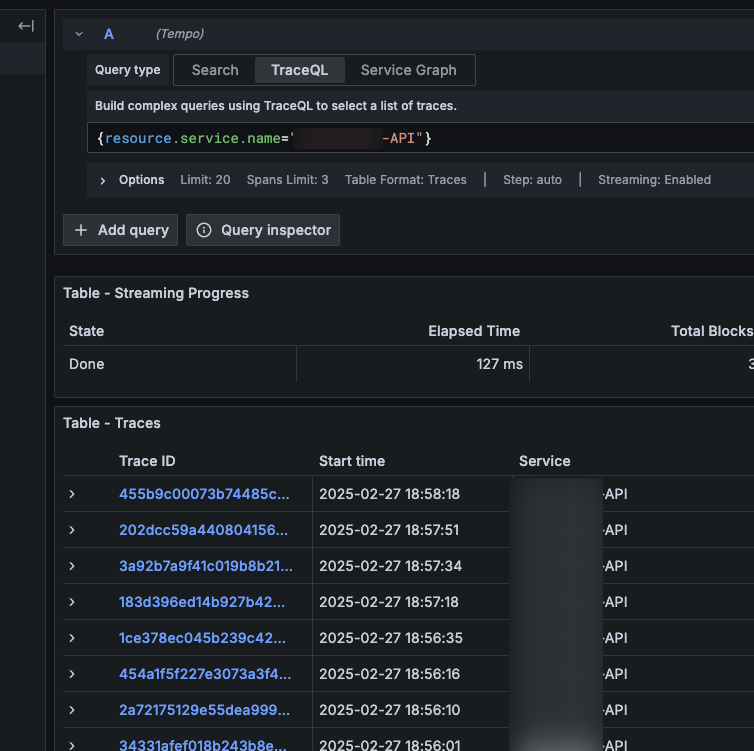Sort by the Trace ID column header

pos(147,461)
